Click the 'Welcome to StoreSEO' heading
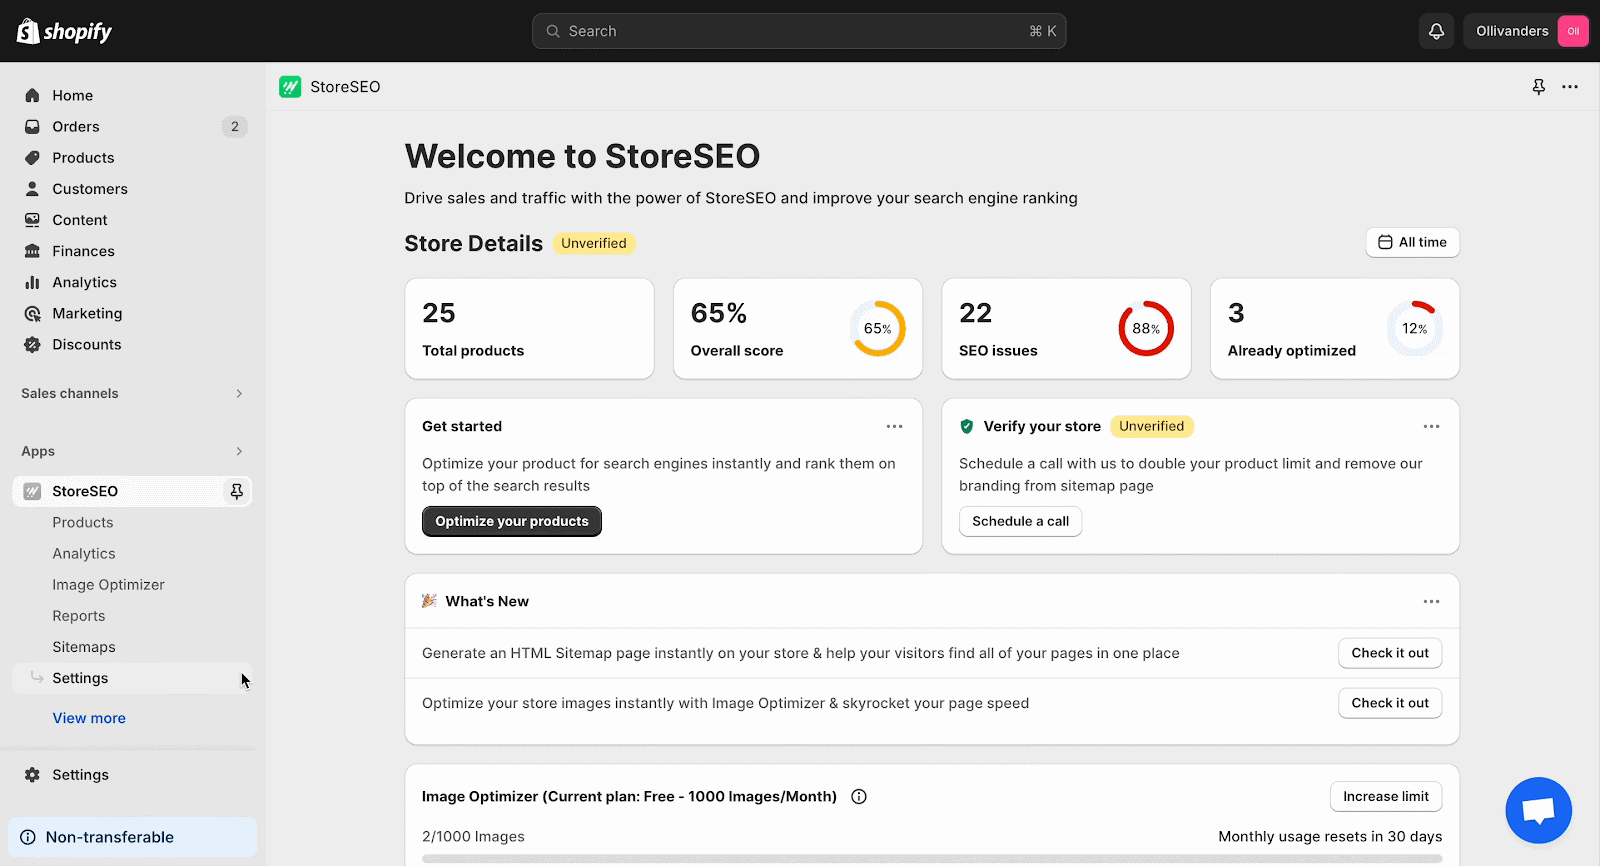Viewport: 1600px width, 866px height. point(582,156)
